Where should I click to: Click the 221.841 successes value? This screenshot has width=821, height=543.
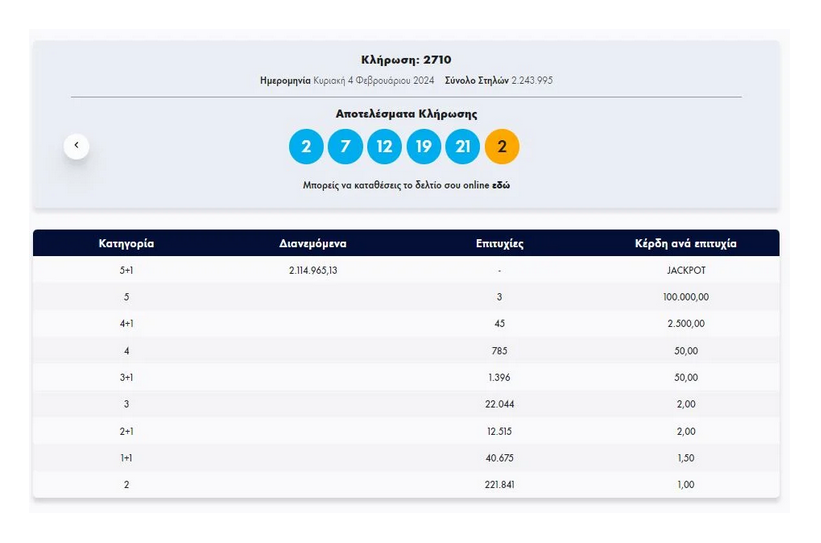pyautogui.click(x=499, y=485)
